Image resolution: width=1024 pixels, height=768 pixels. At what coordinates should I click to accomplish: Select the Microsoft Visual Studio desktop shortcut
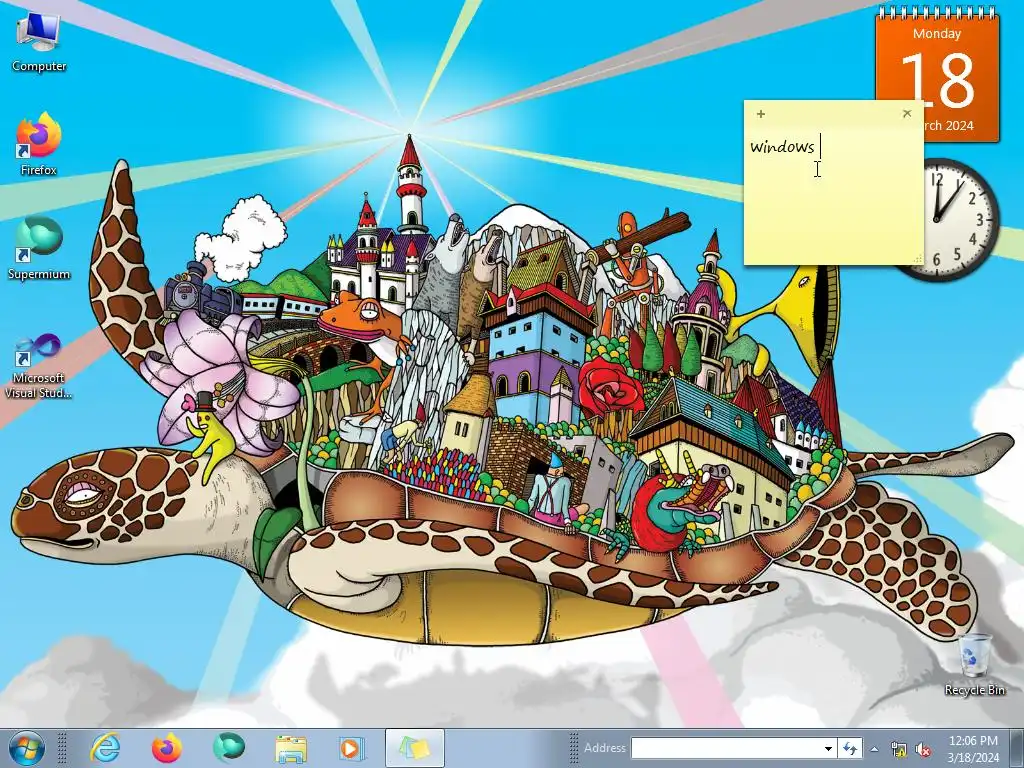pyautogui.click(x=39, y=366)
